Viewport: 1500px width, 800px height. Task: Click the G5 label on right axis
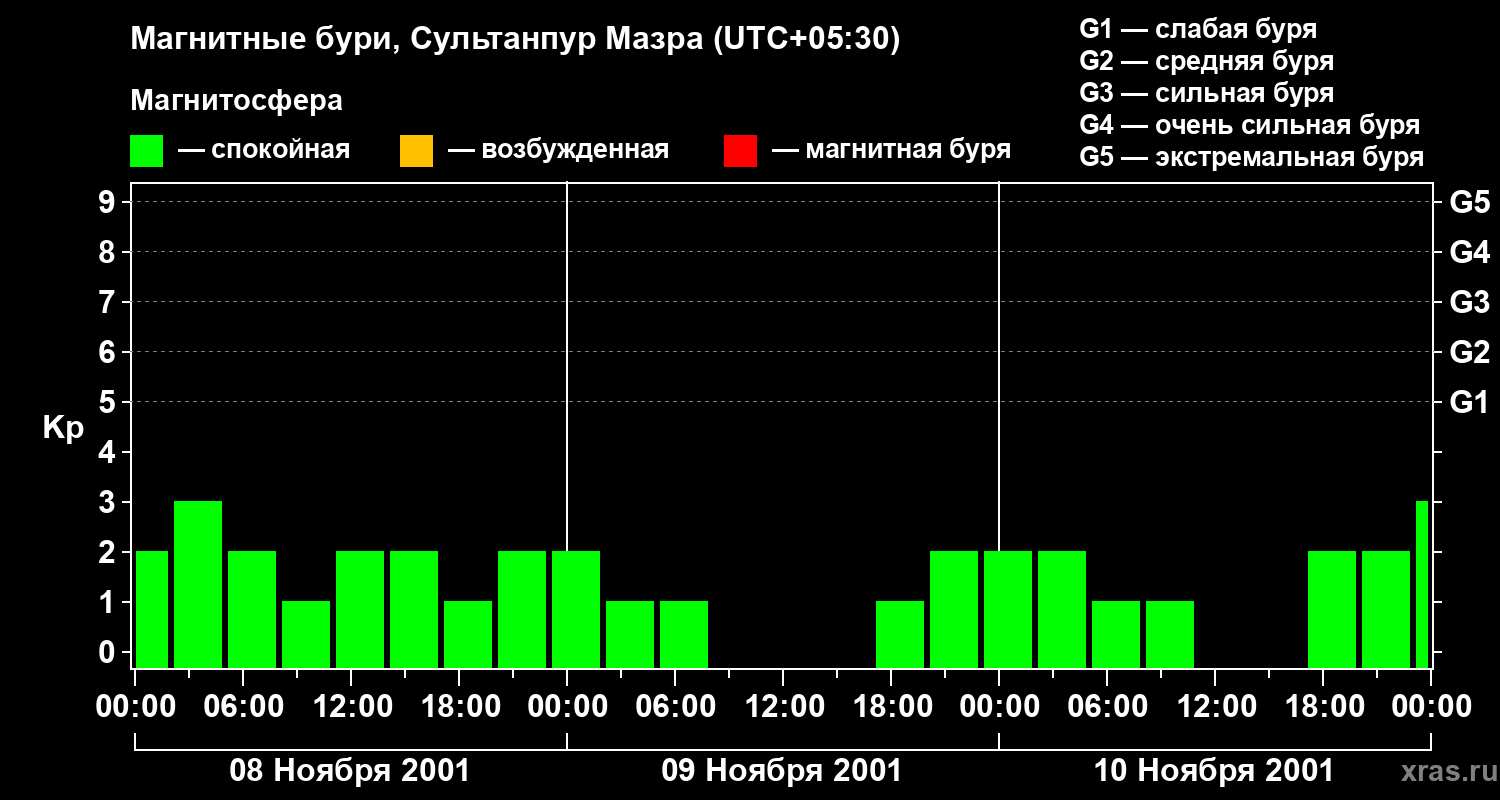pyautogui.click(x=1469, y=202)
